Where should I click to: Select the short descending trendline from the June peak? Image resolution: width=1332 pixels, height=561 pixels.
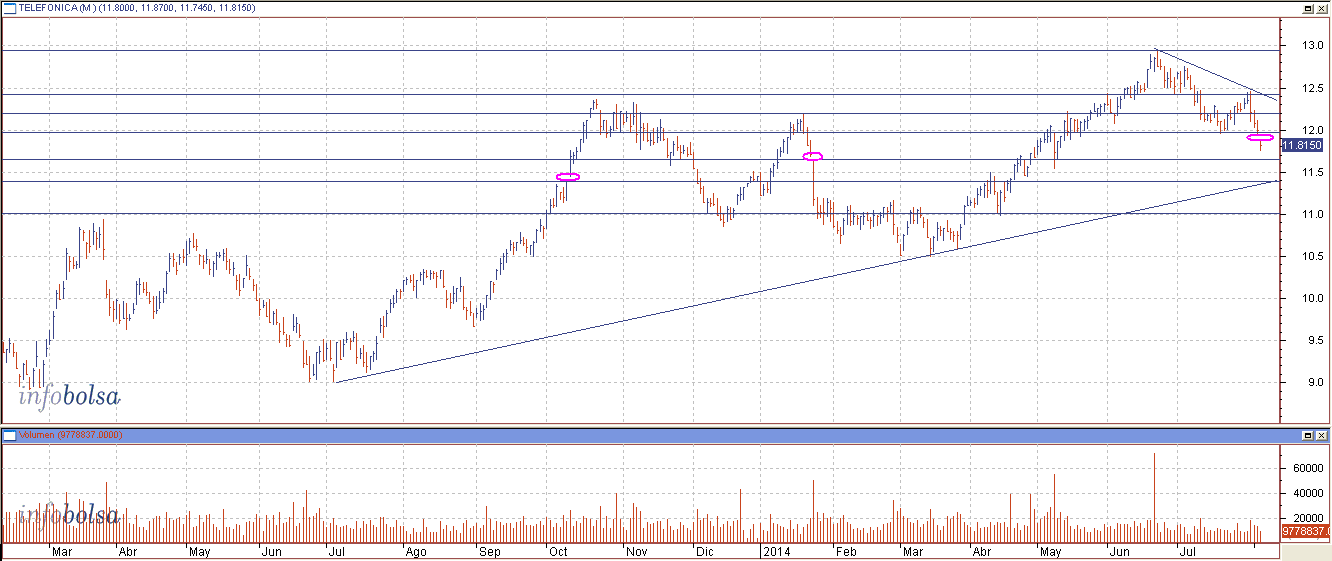(1216, 74)
